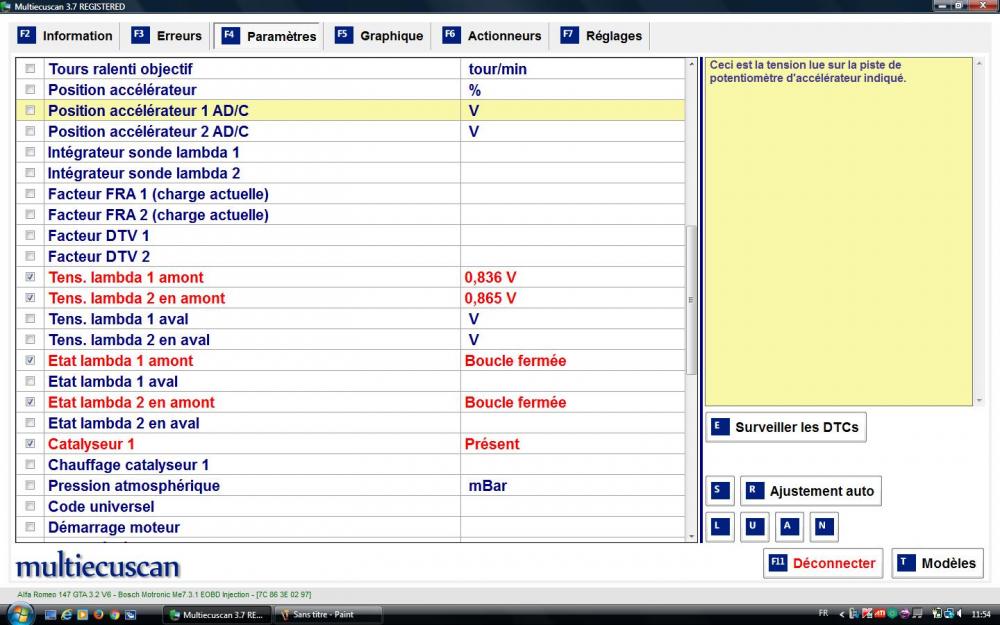Open the Erreurs tab
The width and height of the screenshot is (1000, 625).
click(167, 36)
